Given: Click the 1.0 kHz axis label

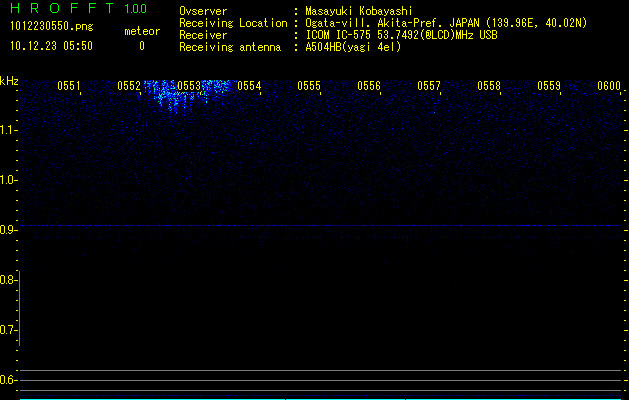Looking at the screenshot, I should 7,180.
